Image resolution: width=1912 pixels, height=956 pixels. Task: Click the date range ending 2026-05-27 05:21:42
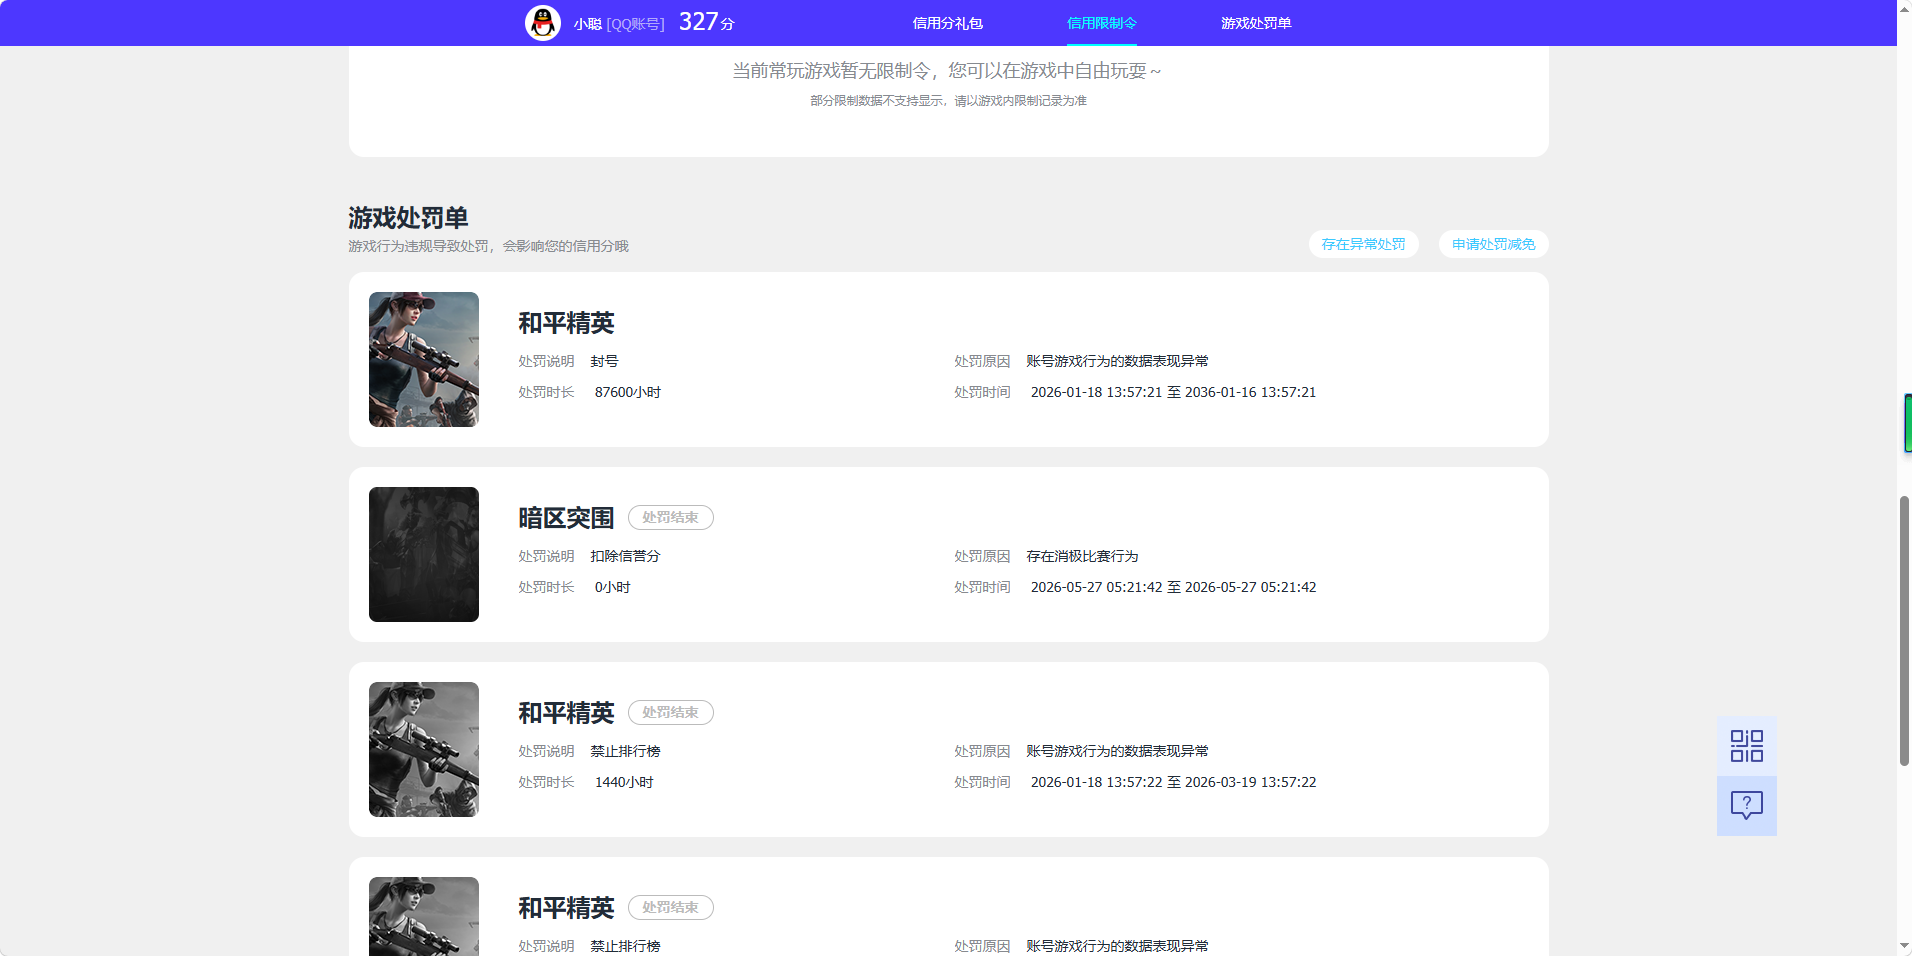coord(1173,587)
